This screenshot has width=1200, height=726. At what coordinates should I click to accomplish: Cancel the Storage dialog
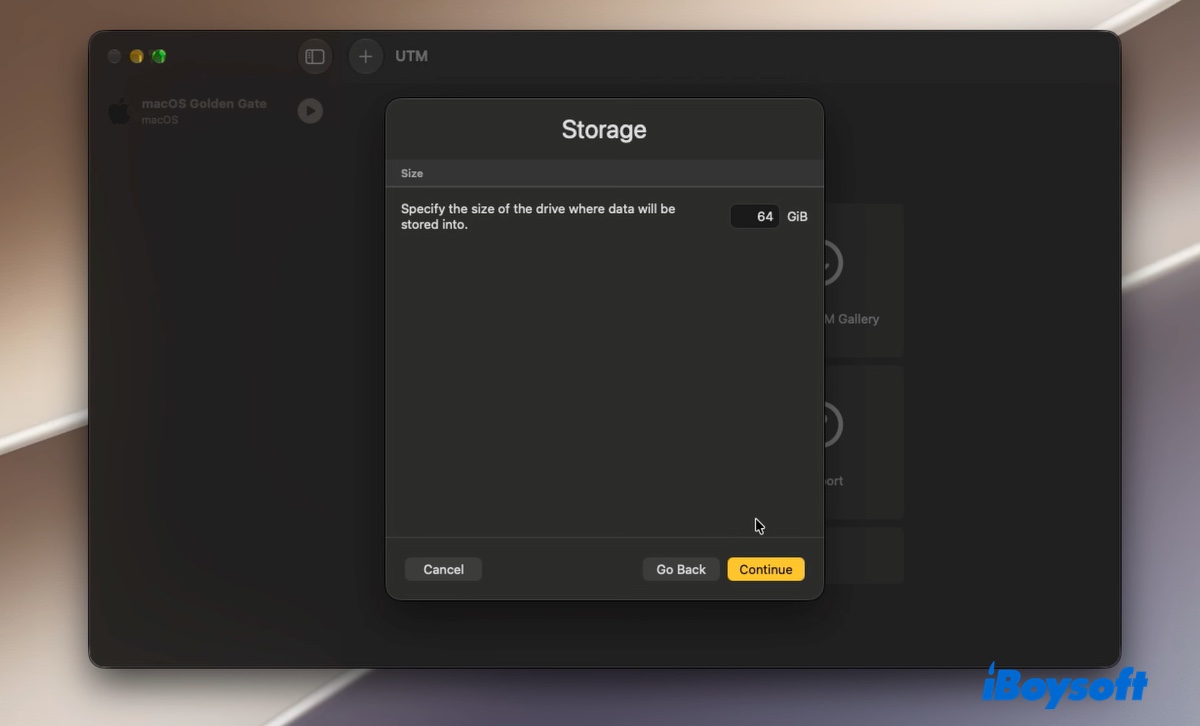[x=443, y=569]
